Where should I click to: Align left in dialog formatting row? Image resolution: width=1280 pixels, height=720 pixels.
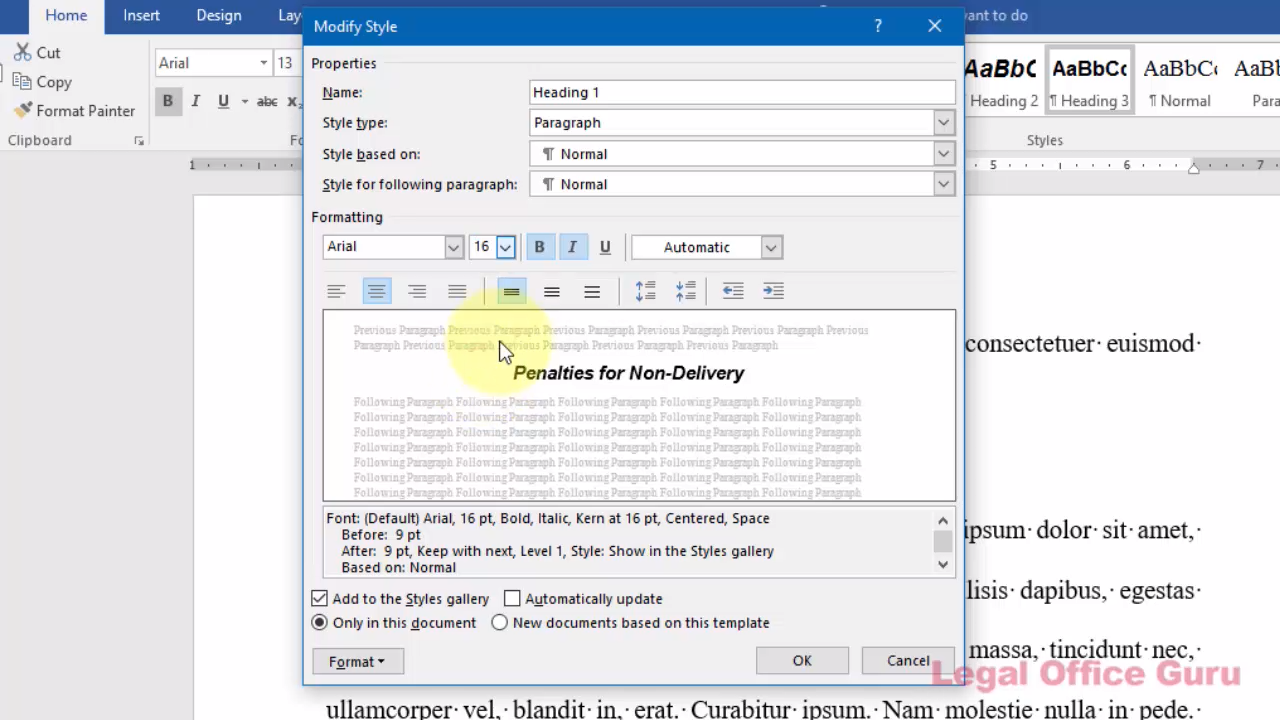coord(336,291)
